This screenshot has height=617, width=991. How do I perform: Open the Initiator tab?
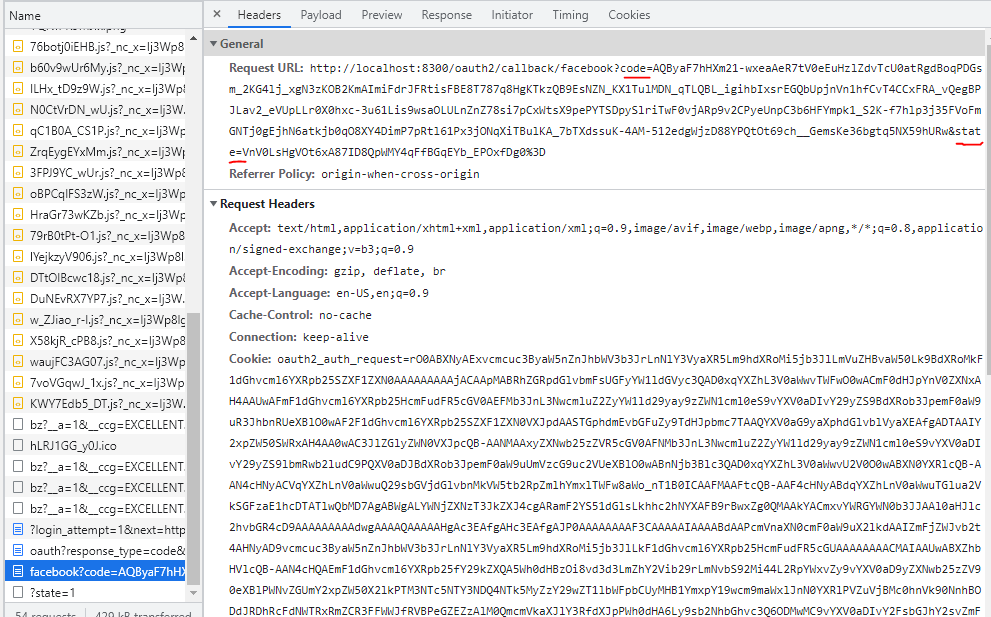[x=512, y=15]
